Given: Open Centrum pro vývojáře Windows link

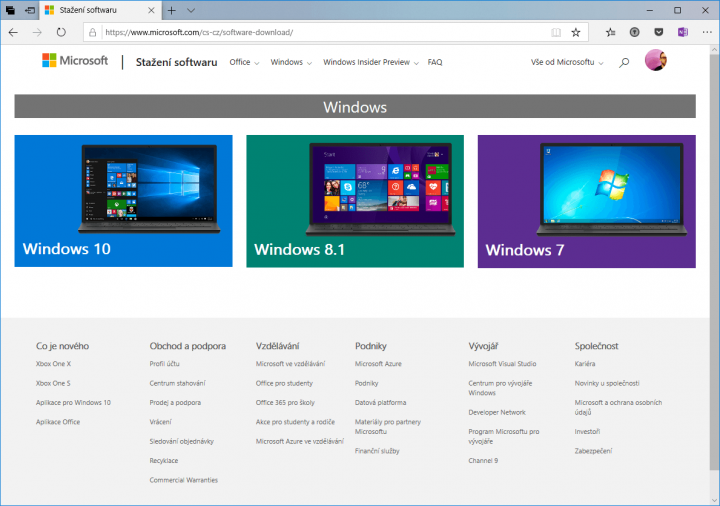Looking at the screenshot, I should coord(500,388).
